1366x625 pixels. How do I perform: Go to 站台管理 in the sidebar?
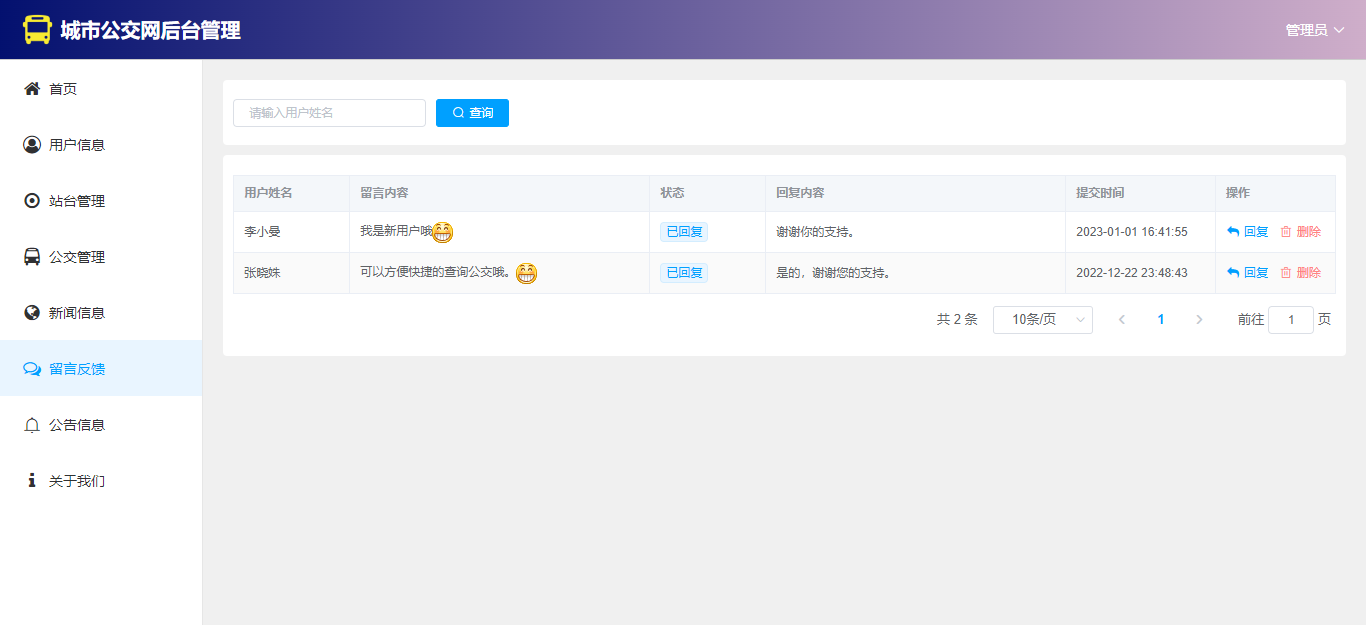101,201
